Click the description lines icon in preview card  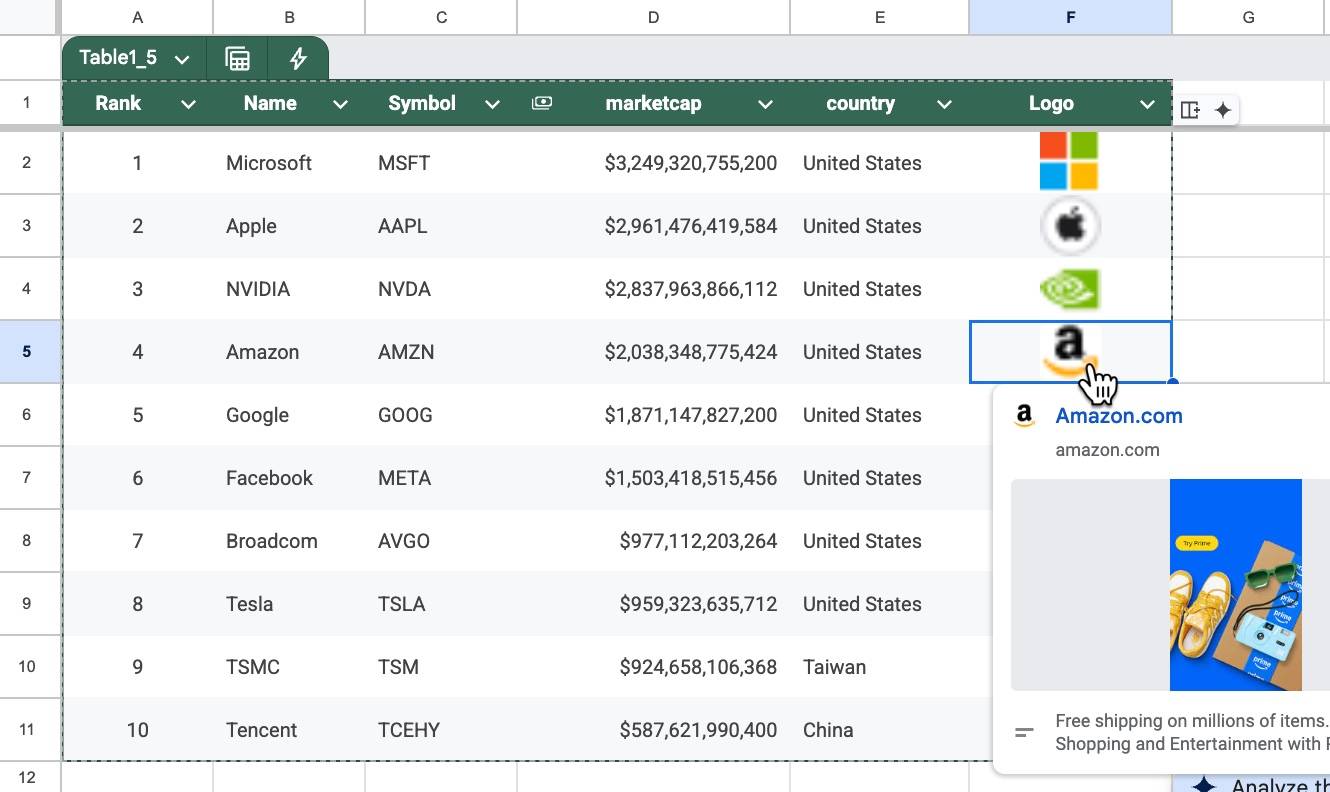pos(1024,732)
